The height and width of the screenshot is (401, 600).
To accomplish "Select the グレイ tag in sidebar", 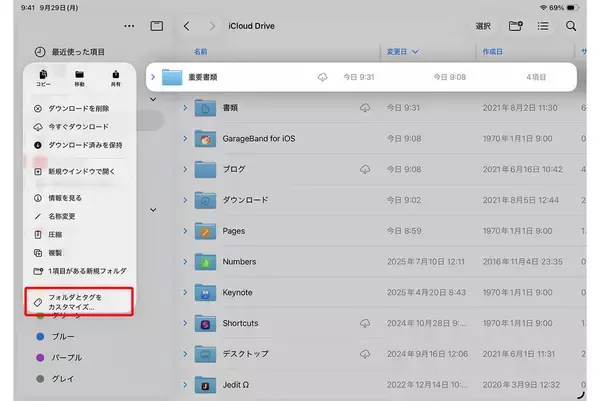I will 55,379.
